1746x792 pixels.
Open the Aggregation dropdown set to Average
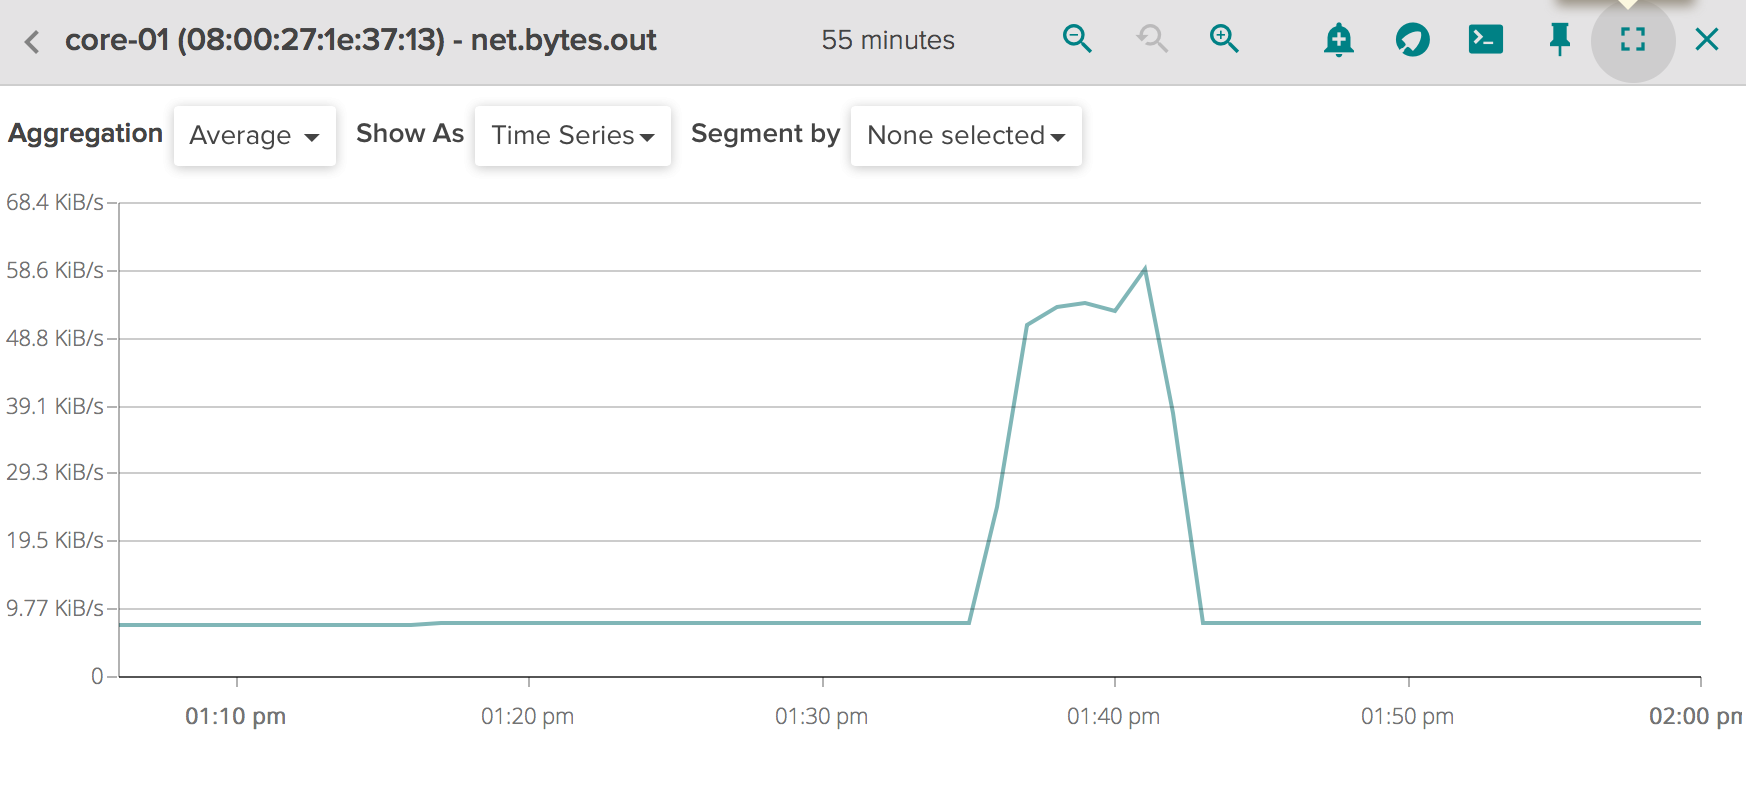click(x=254, y=135)
